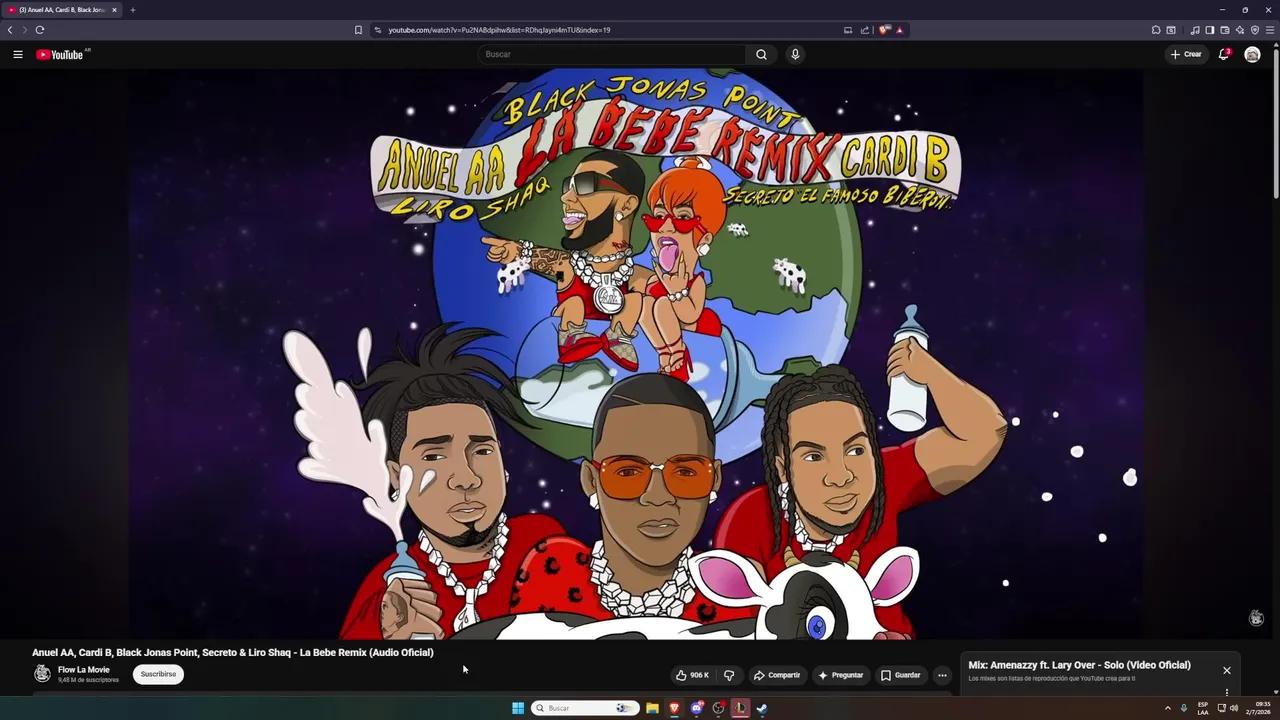
Task: Bookmark the page with the bookmark icon
Action: [358, 30]
